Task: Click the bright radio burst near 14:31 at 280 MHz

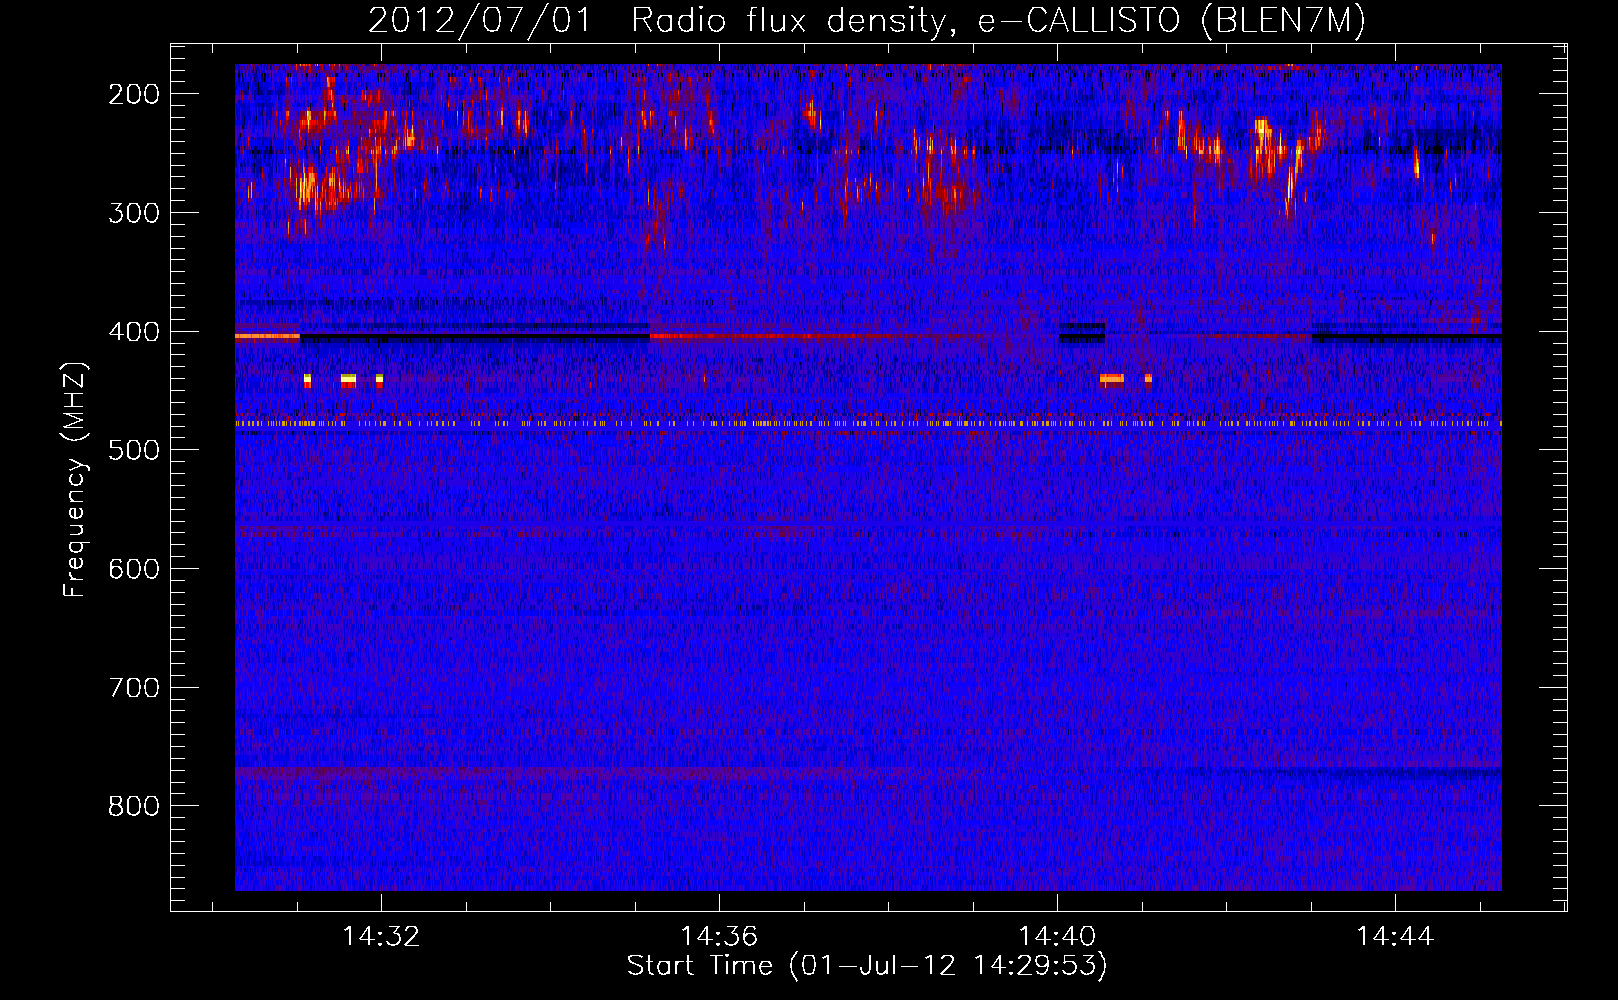Action: (318, 188)
